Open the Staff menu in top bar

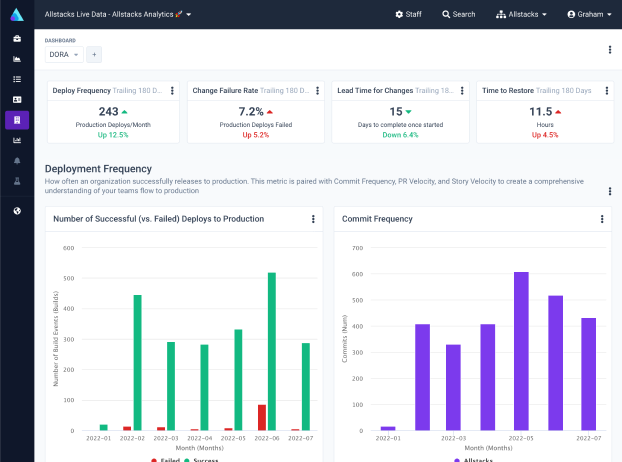pos(408,14)
